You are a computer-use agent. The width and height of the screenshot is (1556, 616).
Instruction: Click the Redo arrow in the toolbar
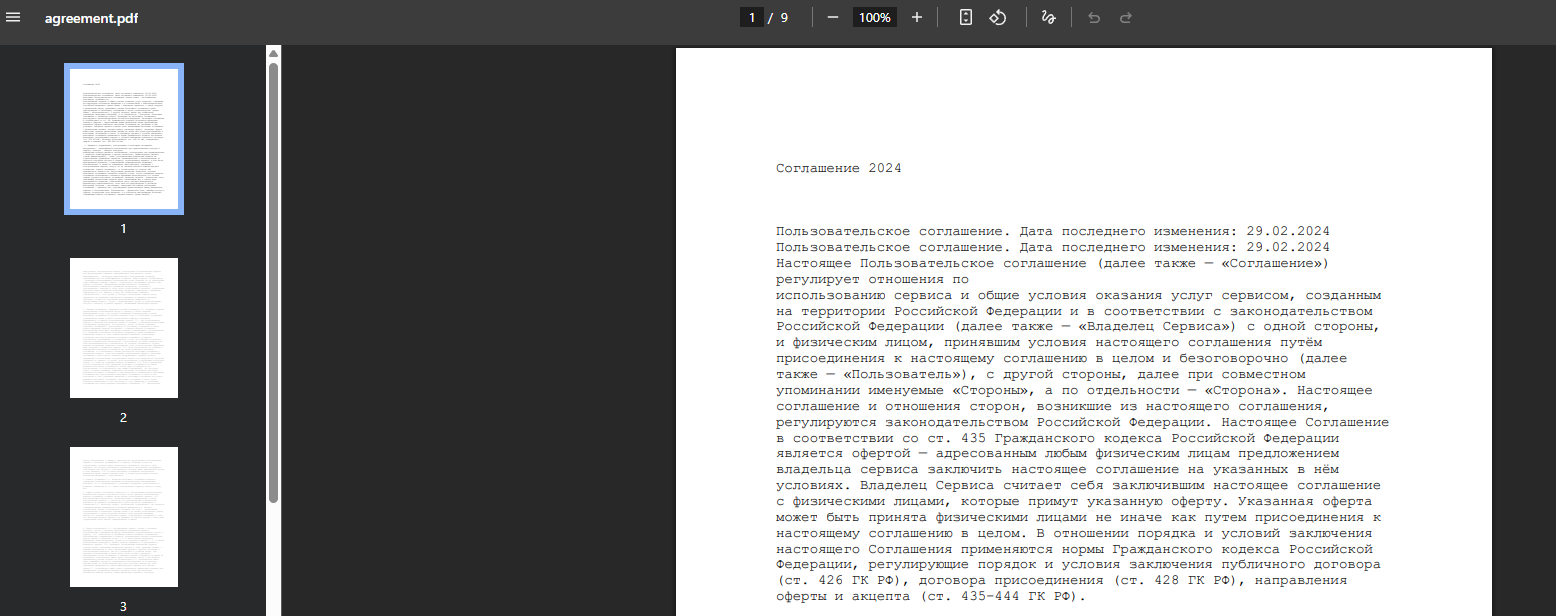point(1126,18)
